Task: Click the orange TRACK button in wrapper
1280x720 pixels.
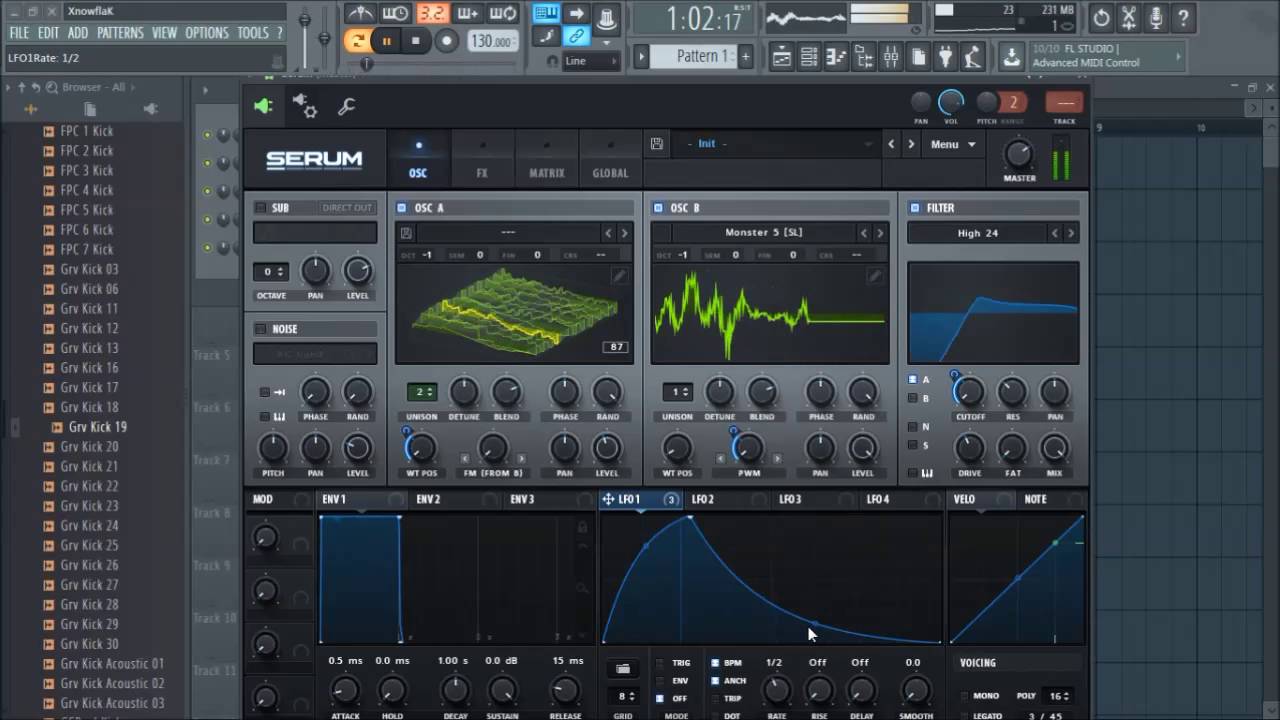Action: tap(1064, 102)
